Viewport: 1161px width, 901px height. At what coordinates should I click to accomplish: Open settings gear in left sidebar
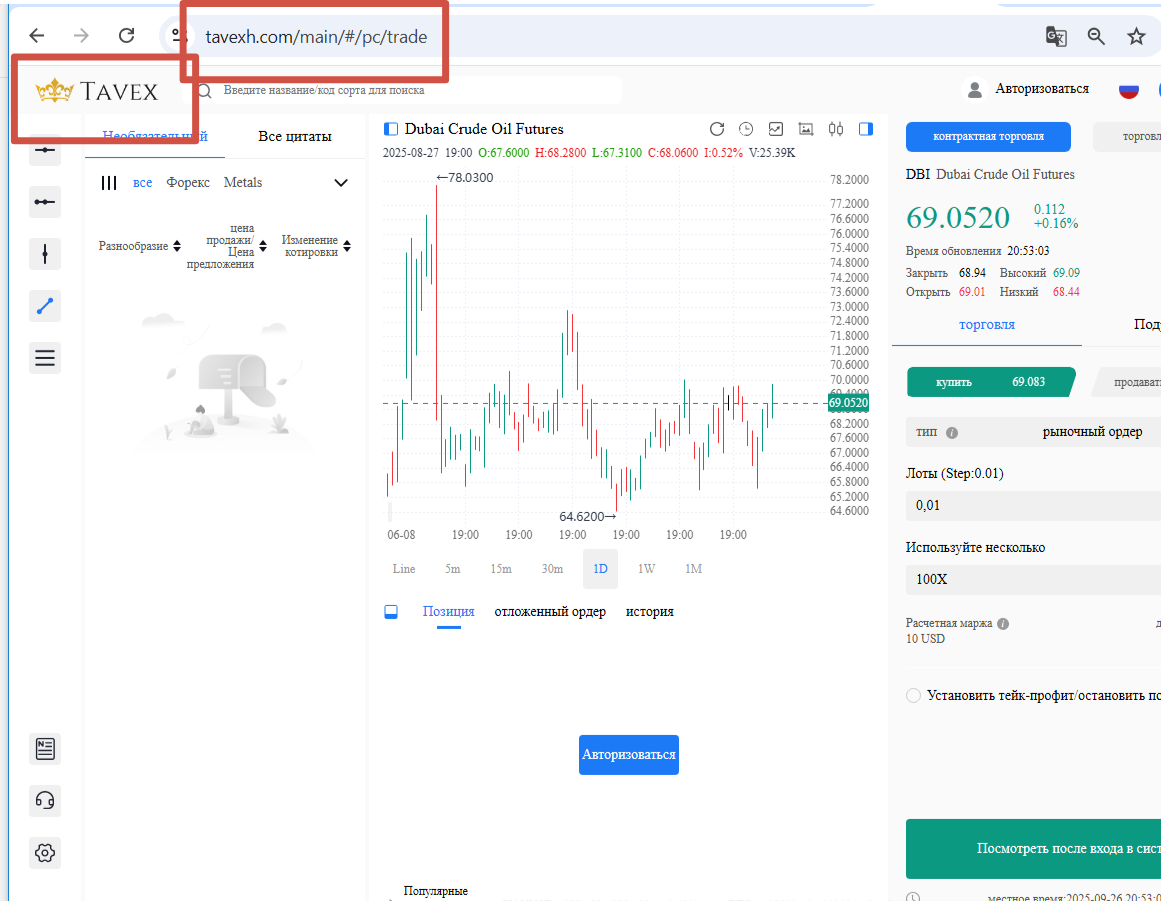click(44, 853)
